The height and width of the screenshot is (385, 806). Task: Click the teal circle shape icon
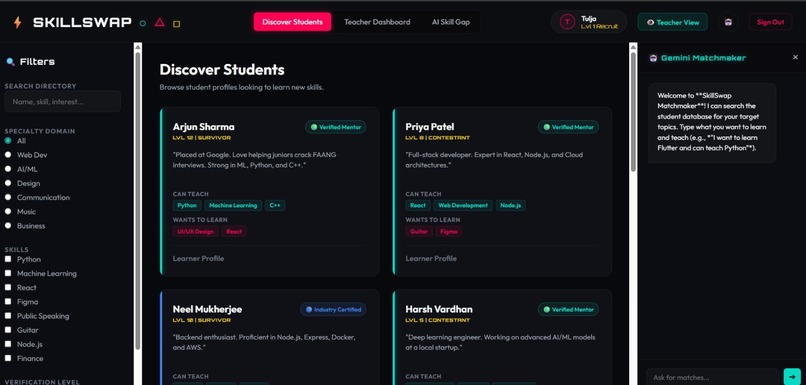pos(143,23)
